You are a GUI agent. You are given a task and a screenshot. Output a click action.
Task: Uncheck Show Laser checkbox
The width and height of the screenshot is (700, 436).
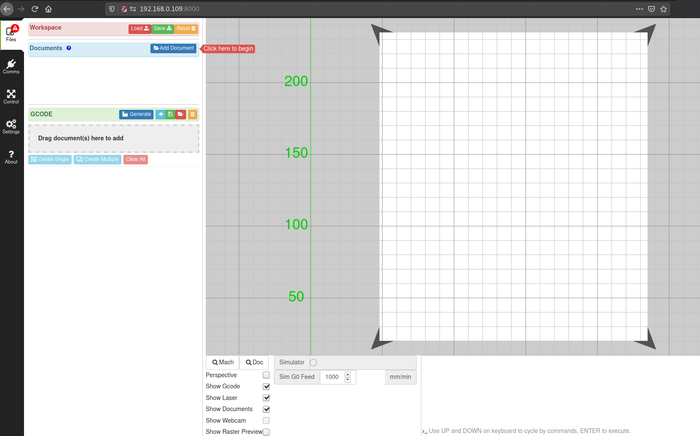click(266, 398)
